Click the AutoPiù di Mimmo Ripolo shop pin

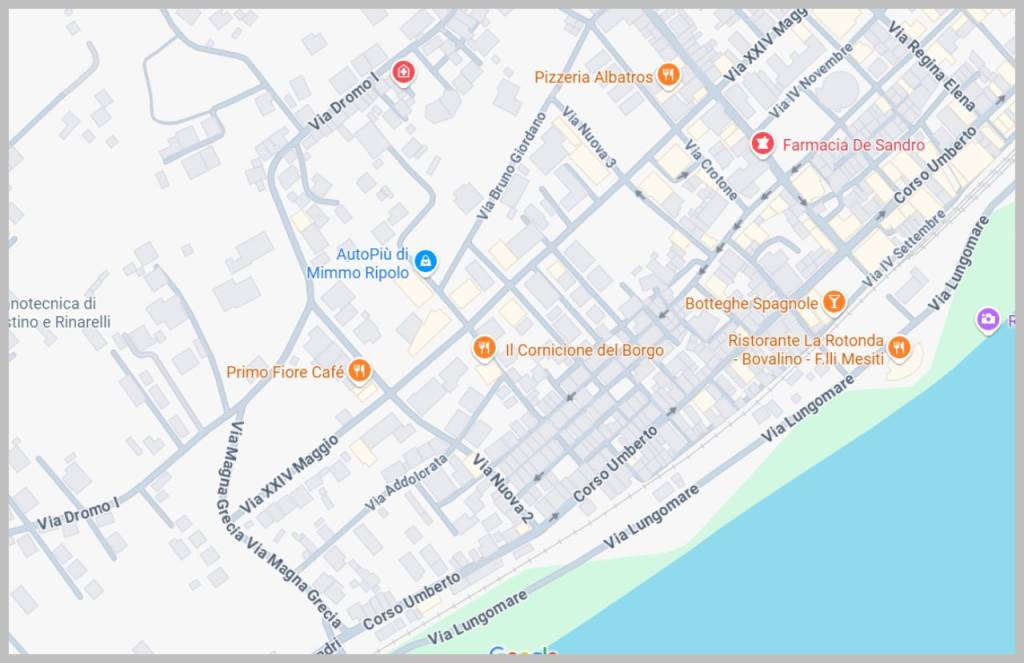click(426, 261)
